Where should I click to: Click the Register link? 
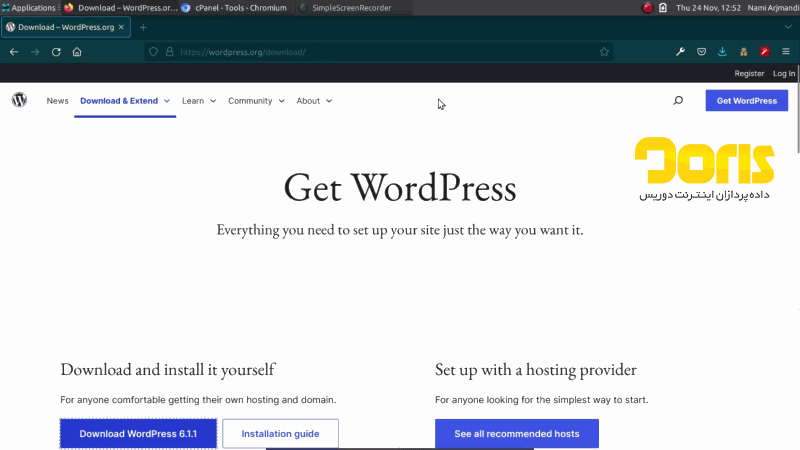(x=749, y=73)
